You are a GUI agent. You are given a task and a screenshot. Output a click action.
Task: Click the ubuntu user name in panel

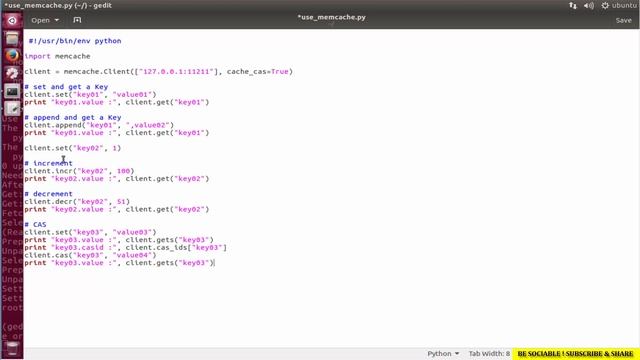point(624,5)
